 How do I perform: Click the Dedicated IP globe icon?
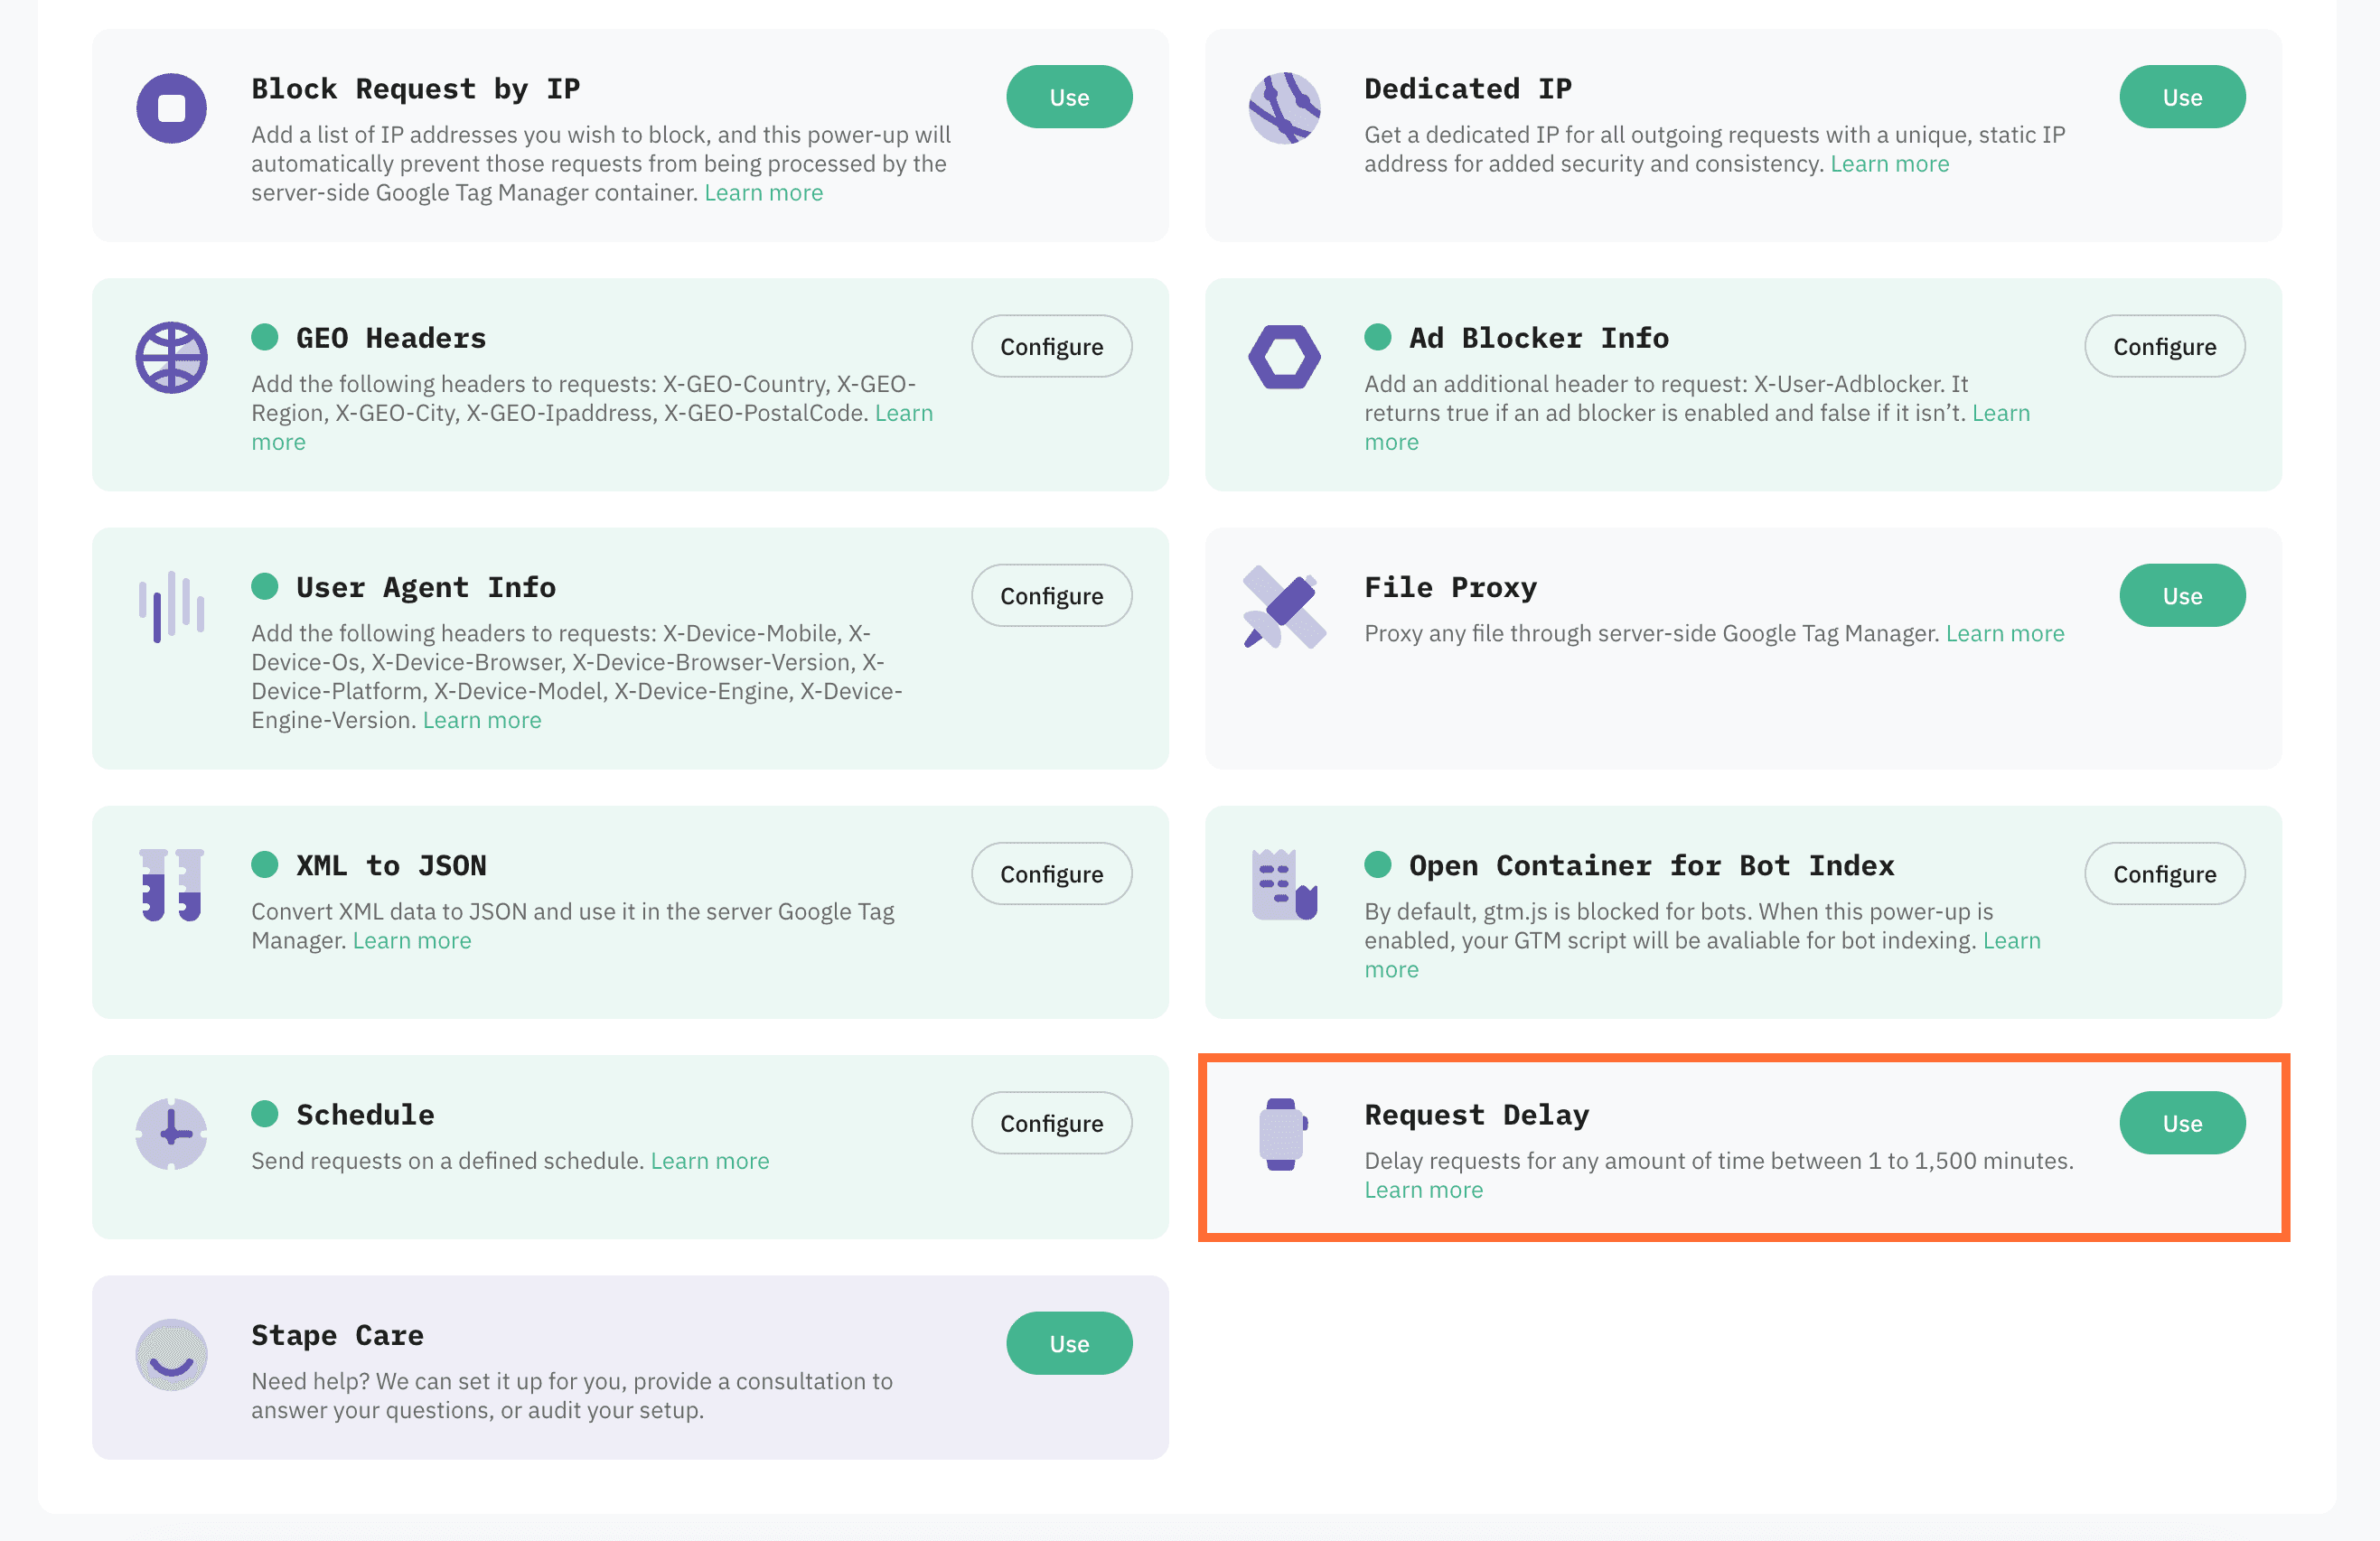pos(1284,108)
